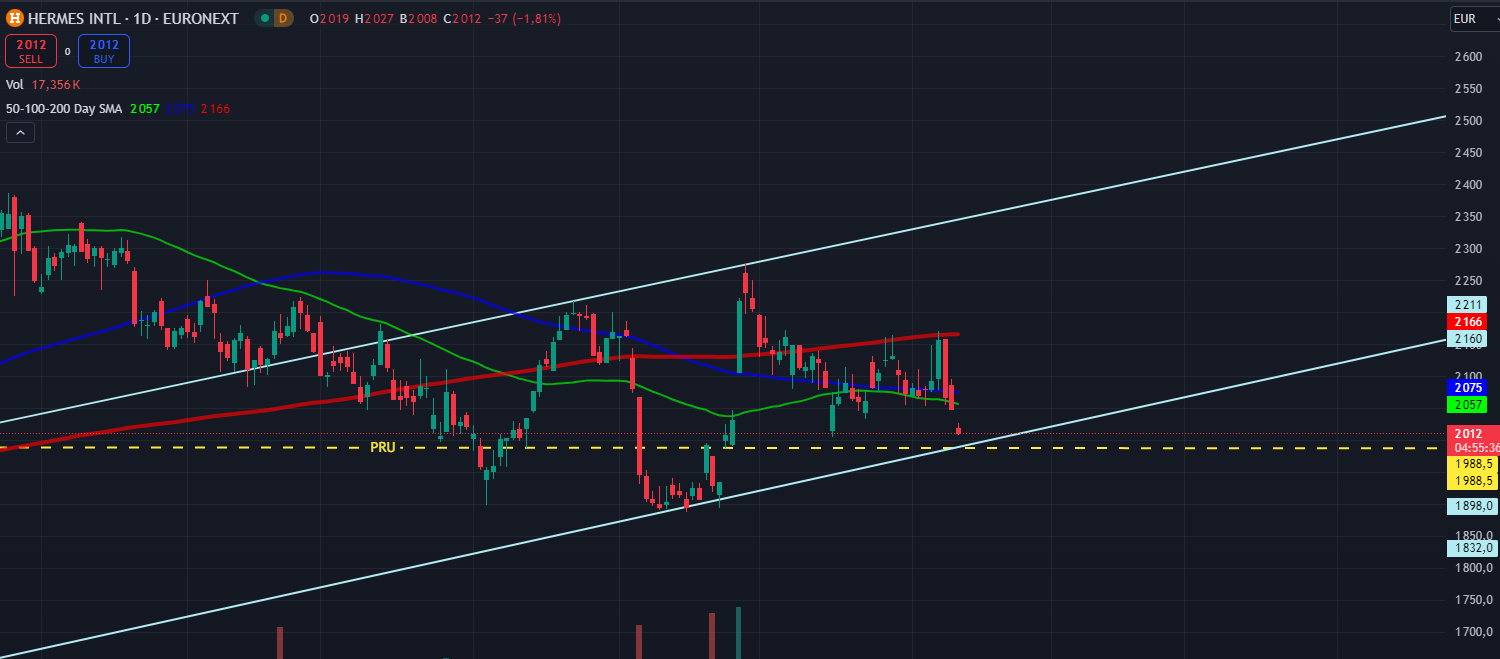The image size is (1500, 659).
Task: Click the 2211 trendline price label
Action: pos(1466,304)
